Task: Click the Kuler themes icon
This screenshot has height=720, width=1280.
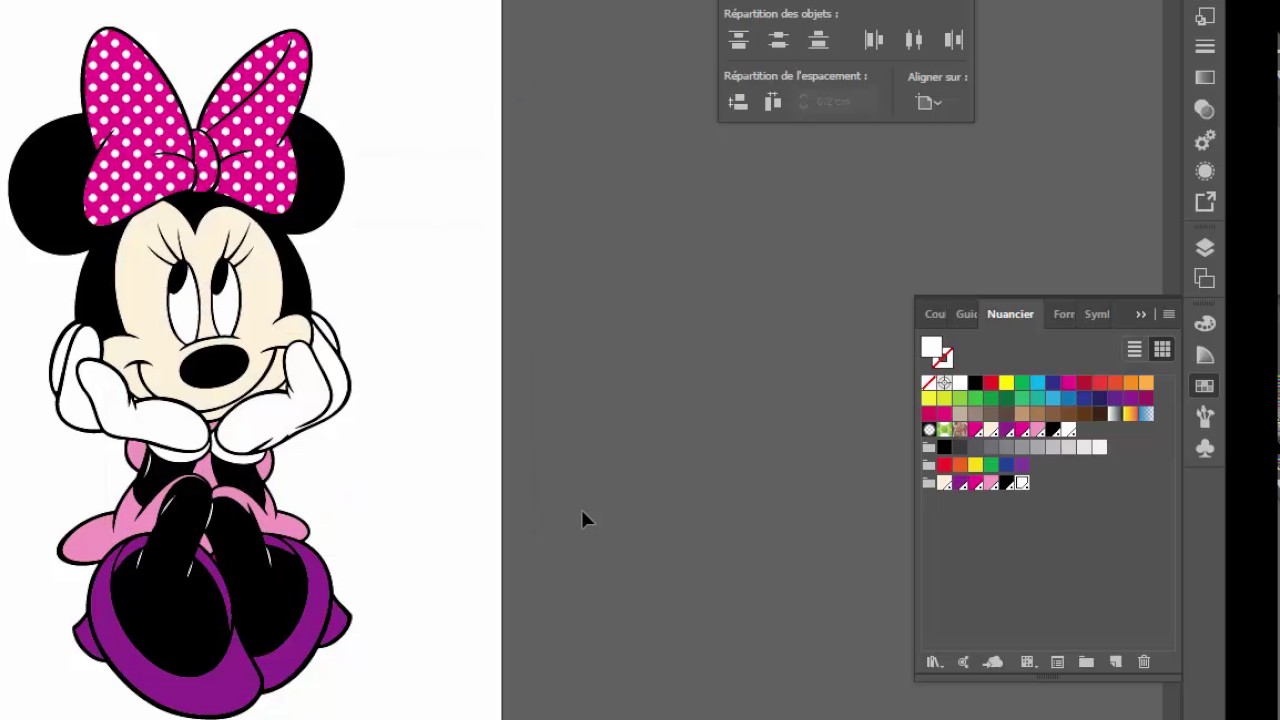Action: click(963, 662)
